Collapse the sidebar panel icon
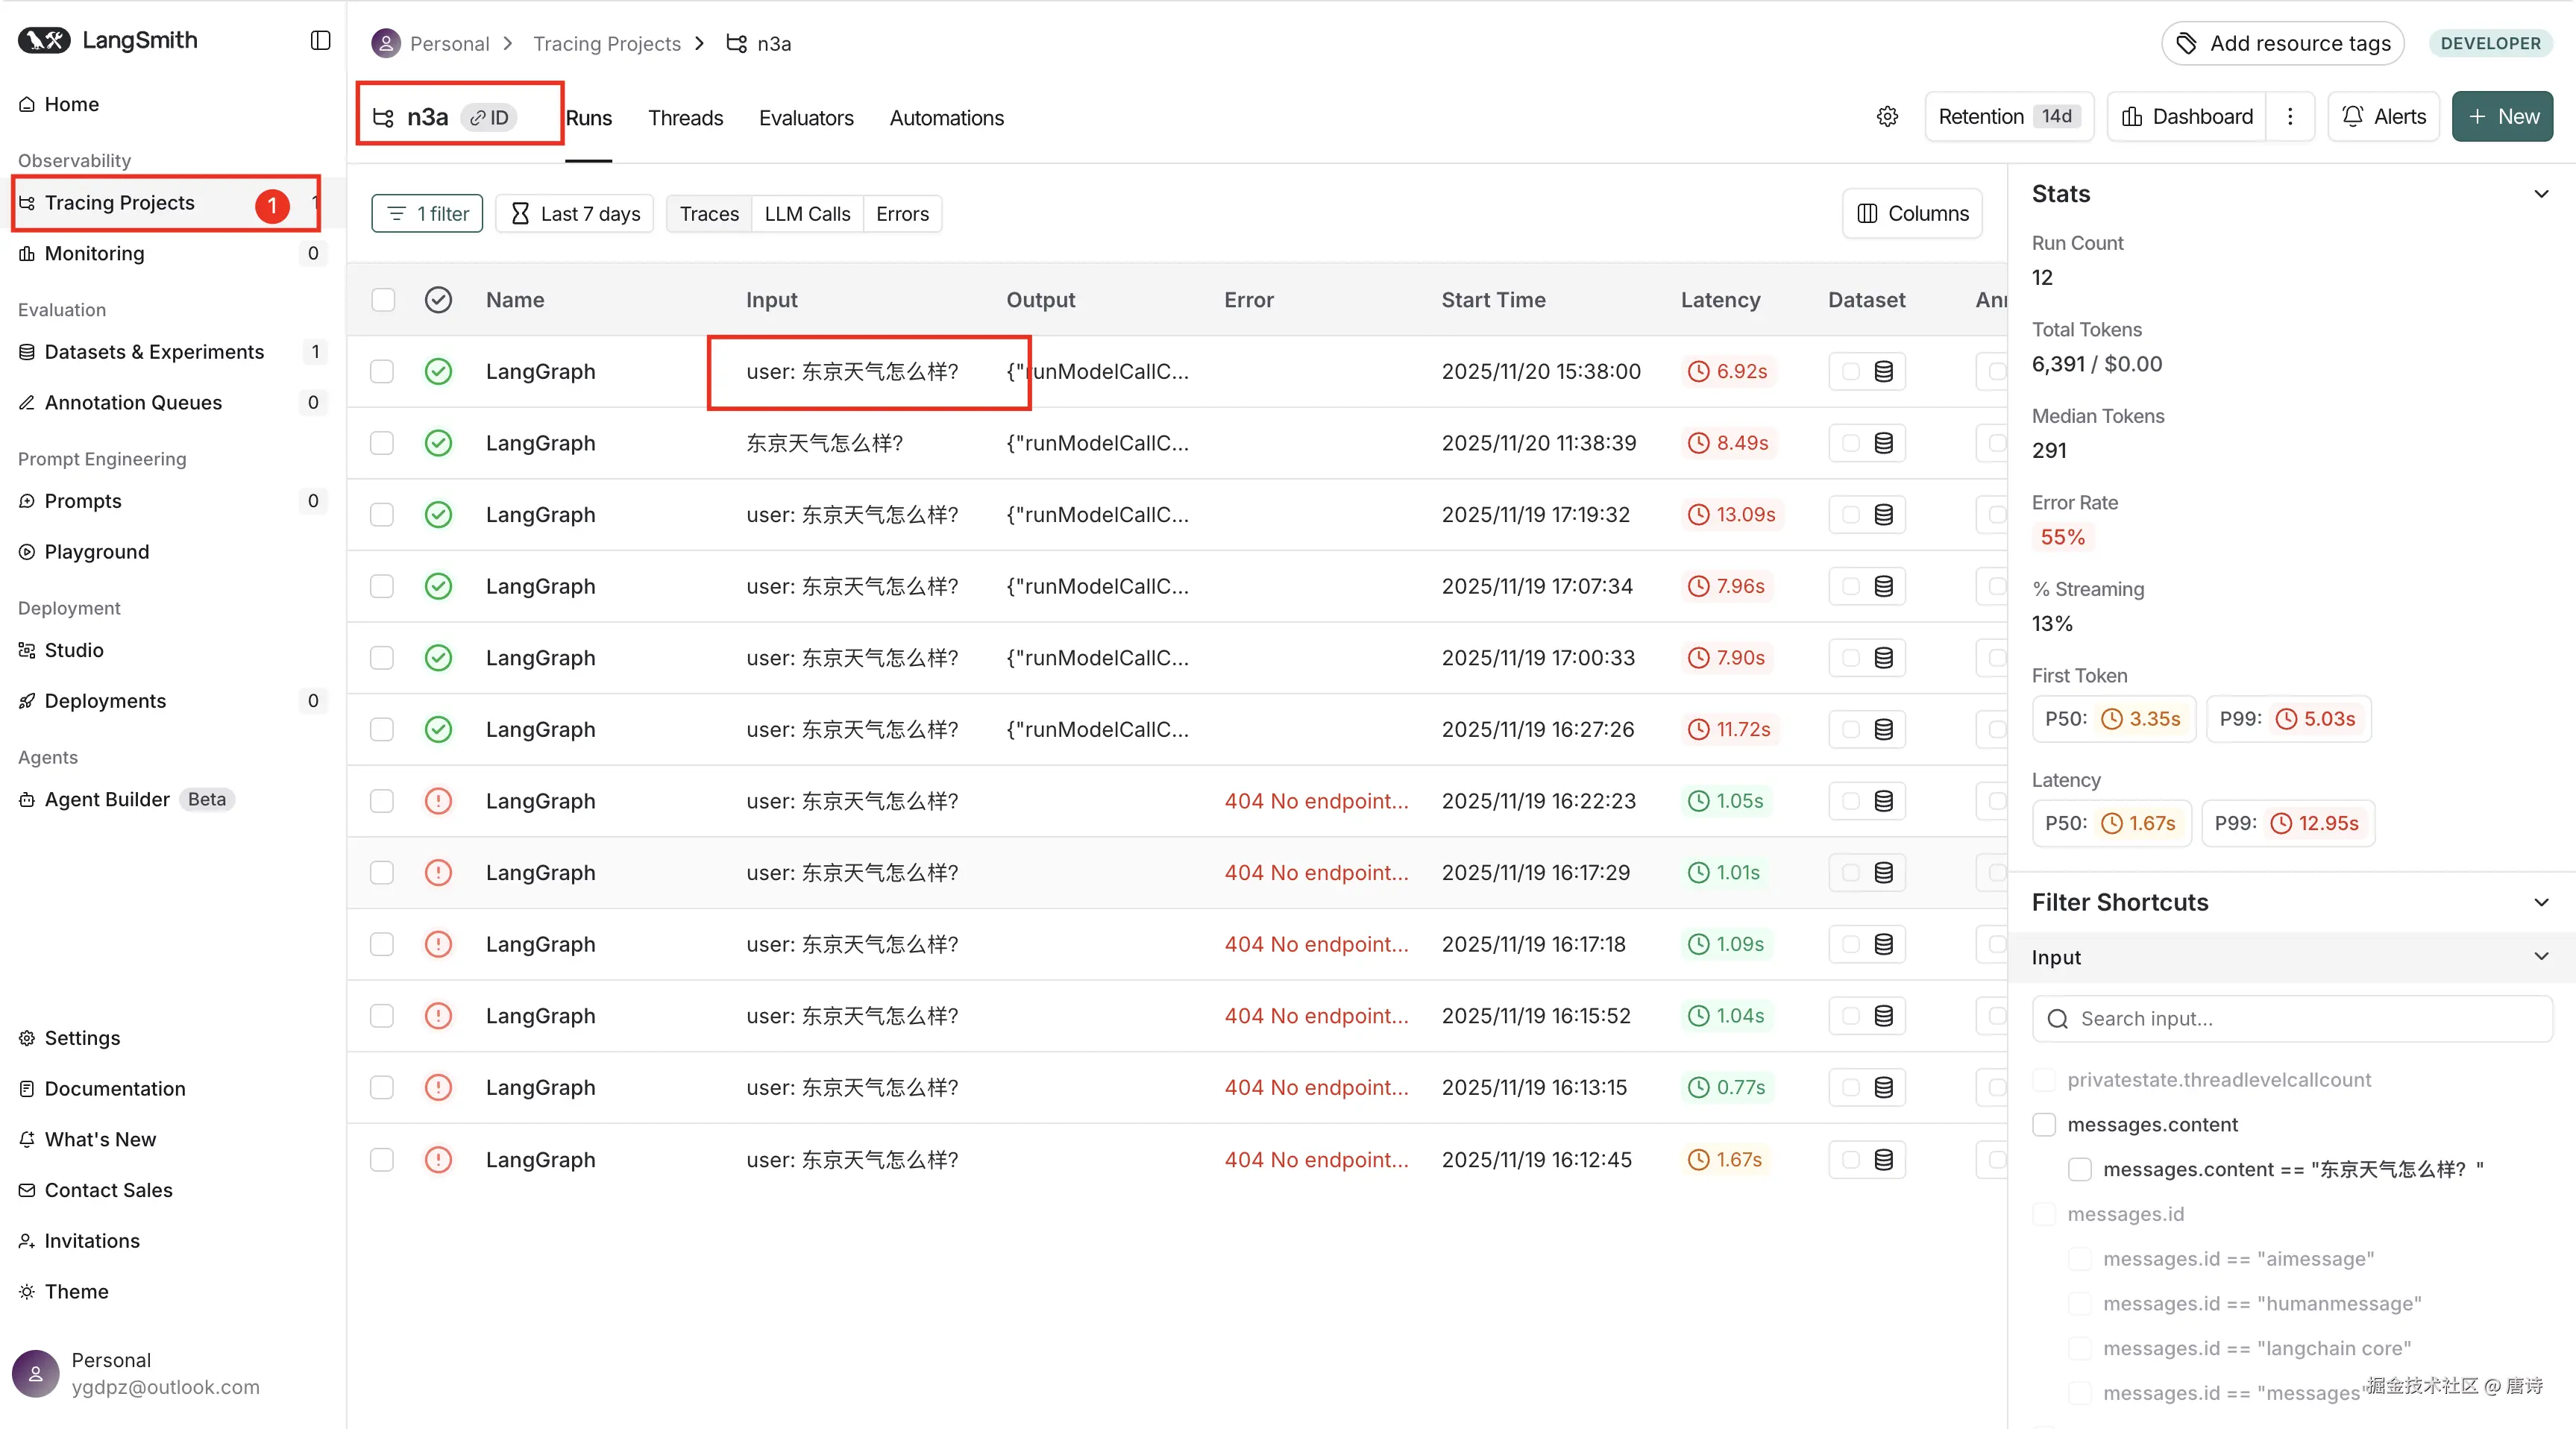 click(x=320, y=40)
